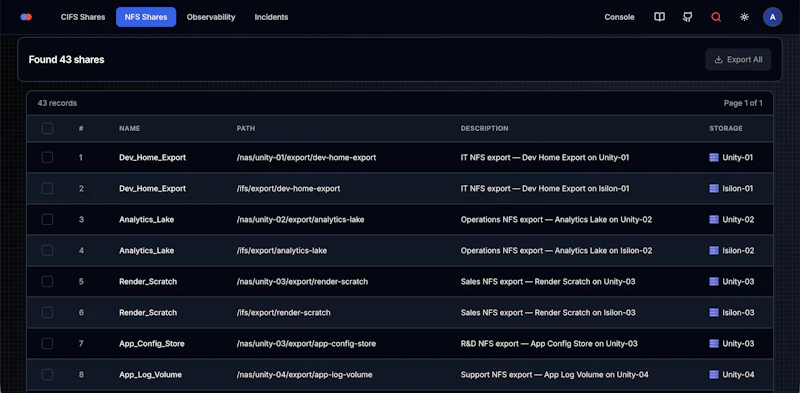This screenshot has width=800, height=393.
Task: Click the # column header
Action: click(81, 129)
